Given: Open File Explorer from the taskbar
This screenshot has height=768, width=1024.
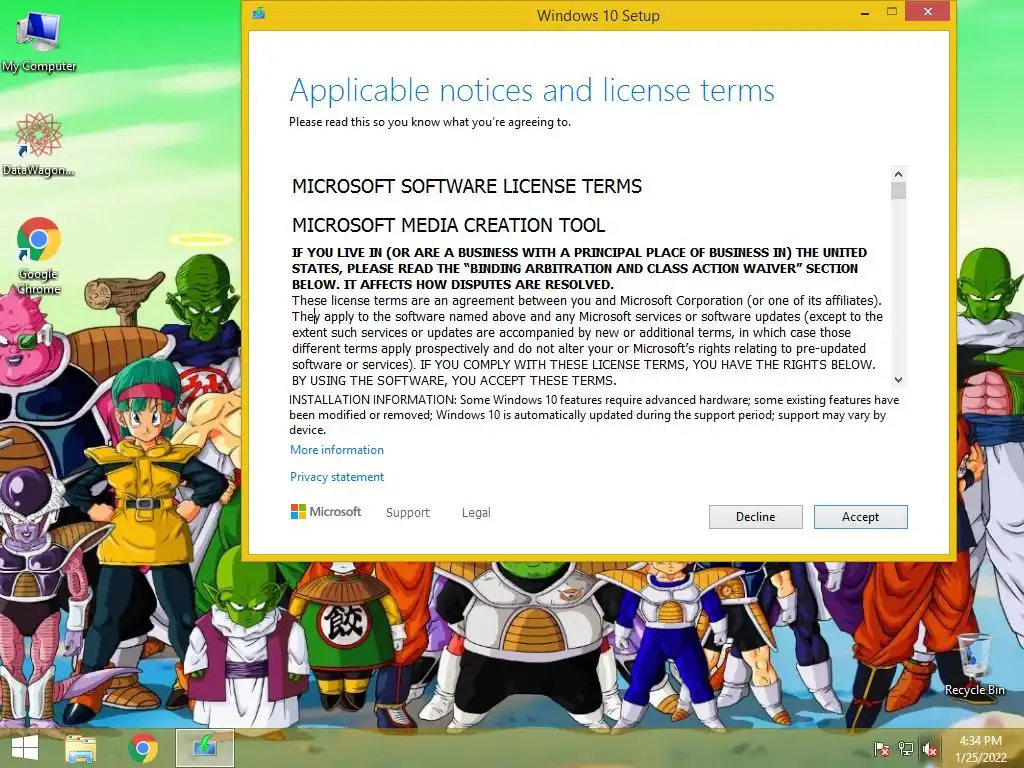Looking at the screenshot, I should [x=80, y=748].
